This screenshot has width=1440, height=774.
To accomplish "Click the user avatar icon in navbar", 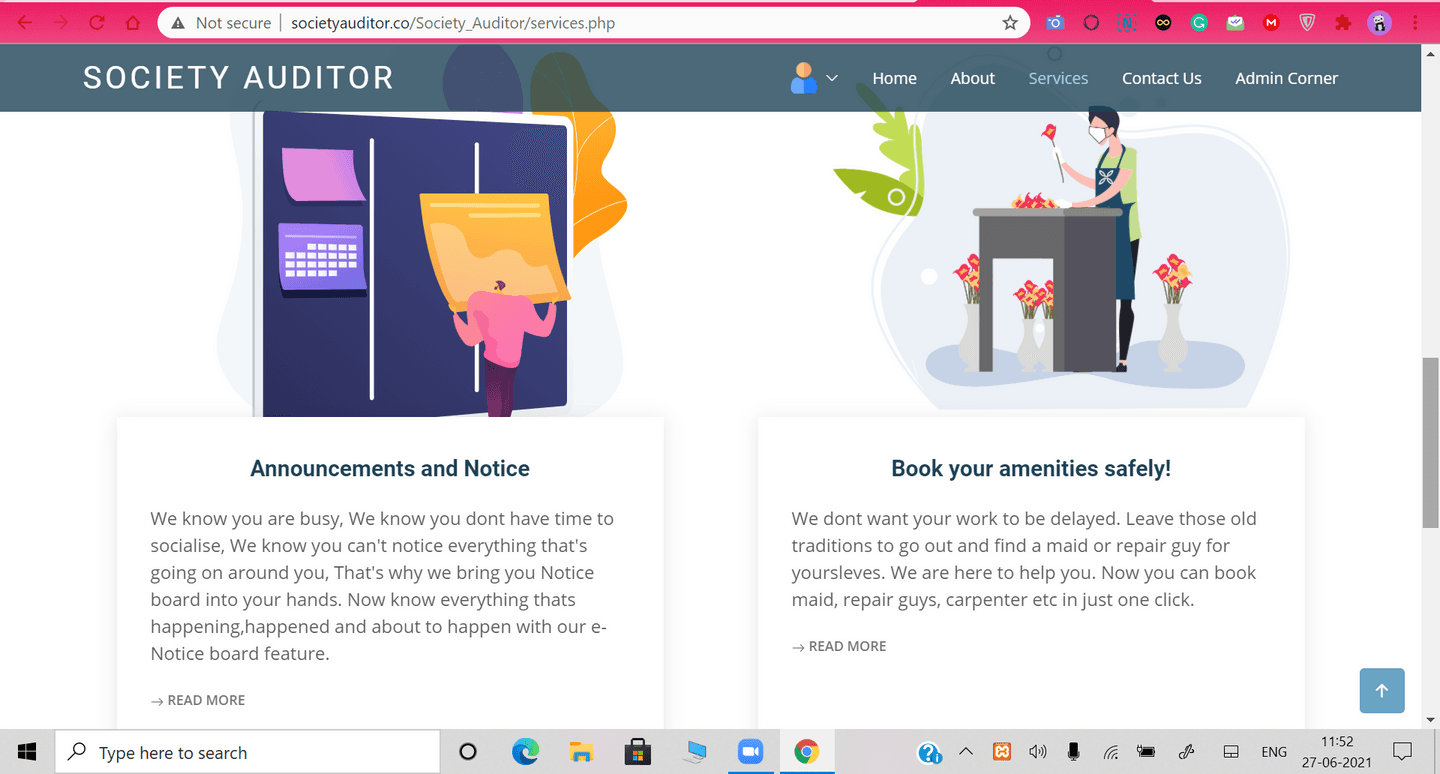I will (x=804, y=78).
